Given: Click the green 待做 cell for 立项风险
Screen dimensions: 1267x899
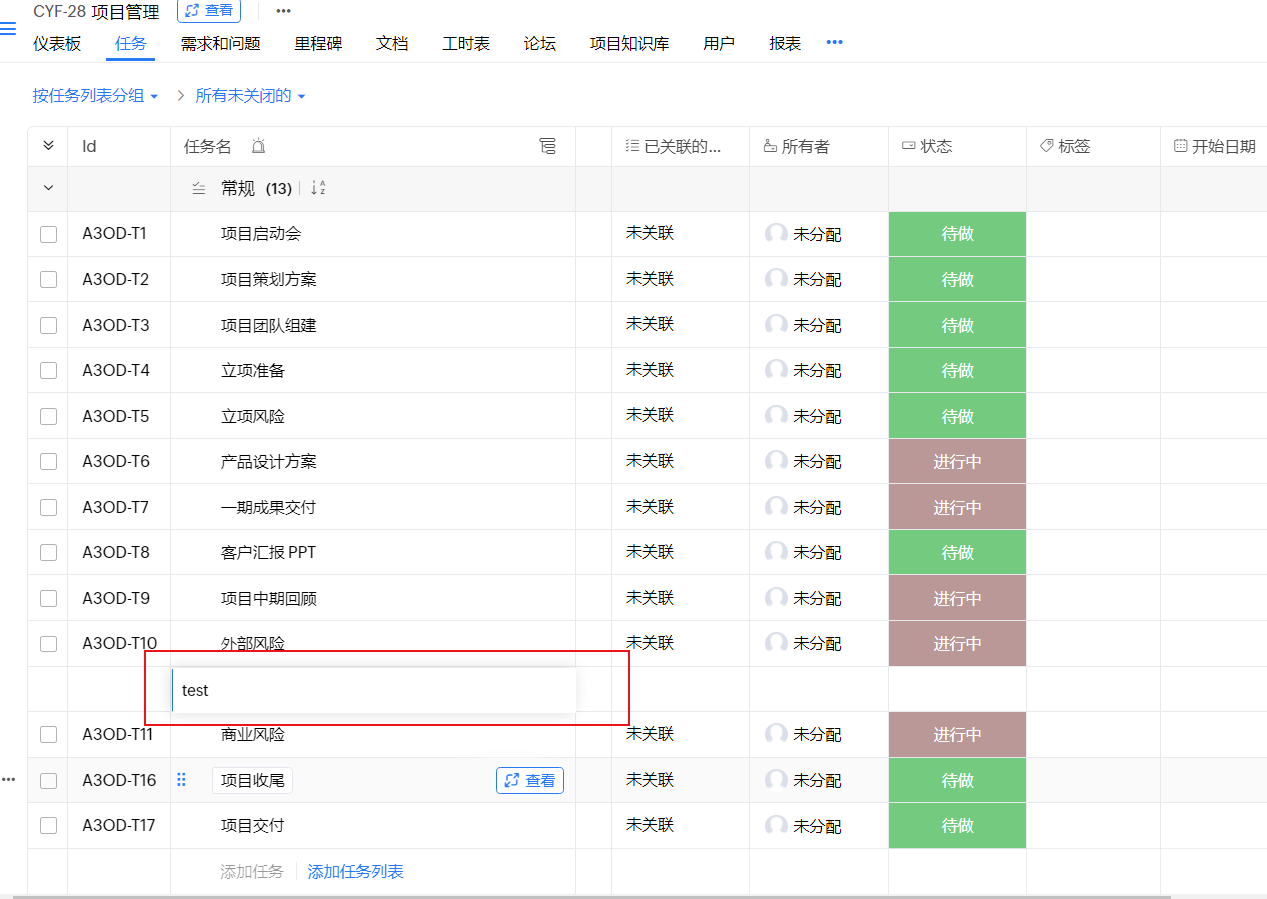Looking at the screenshot, I should 957,416.
